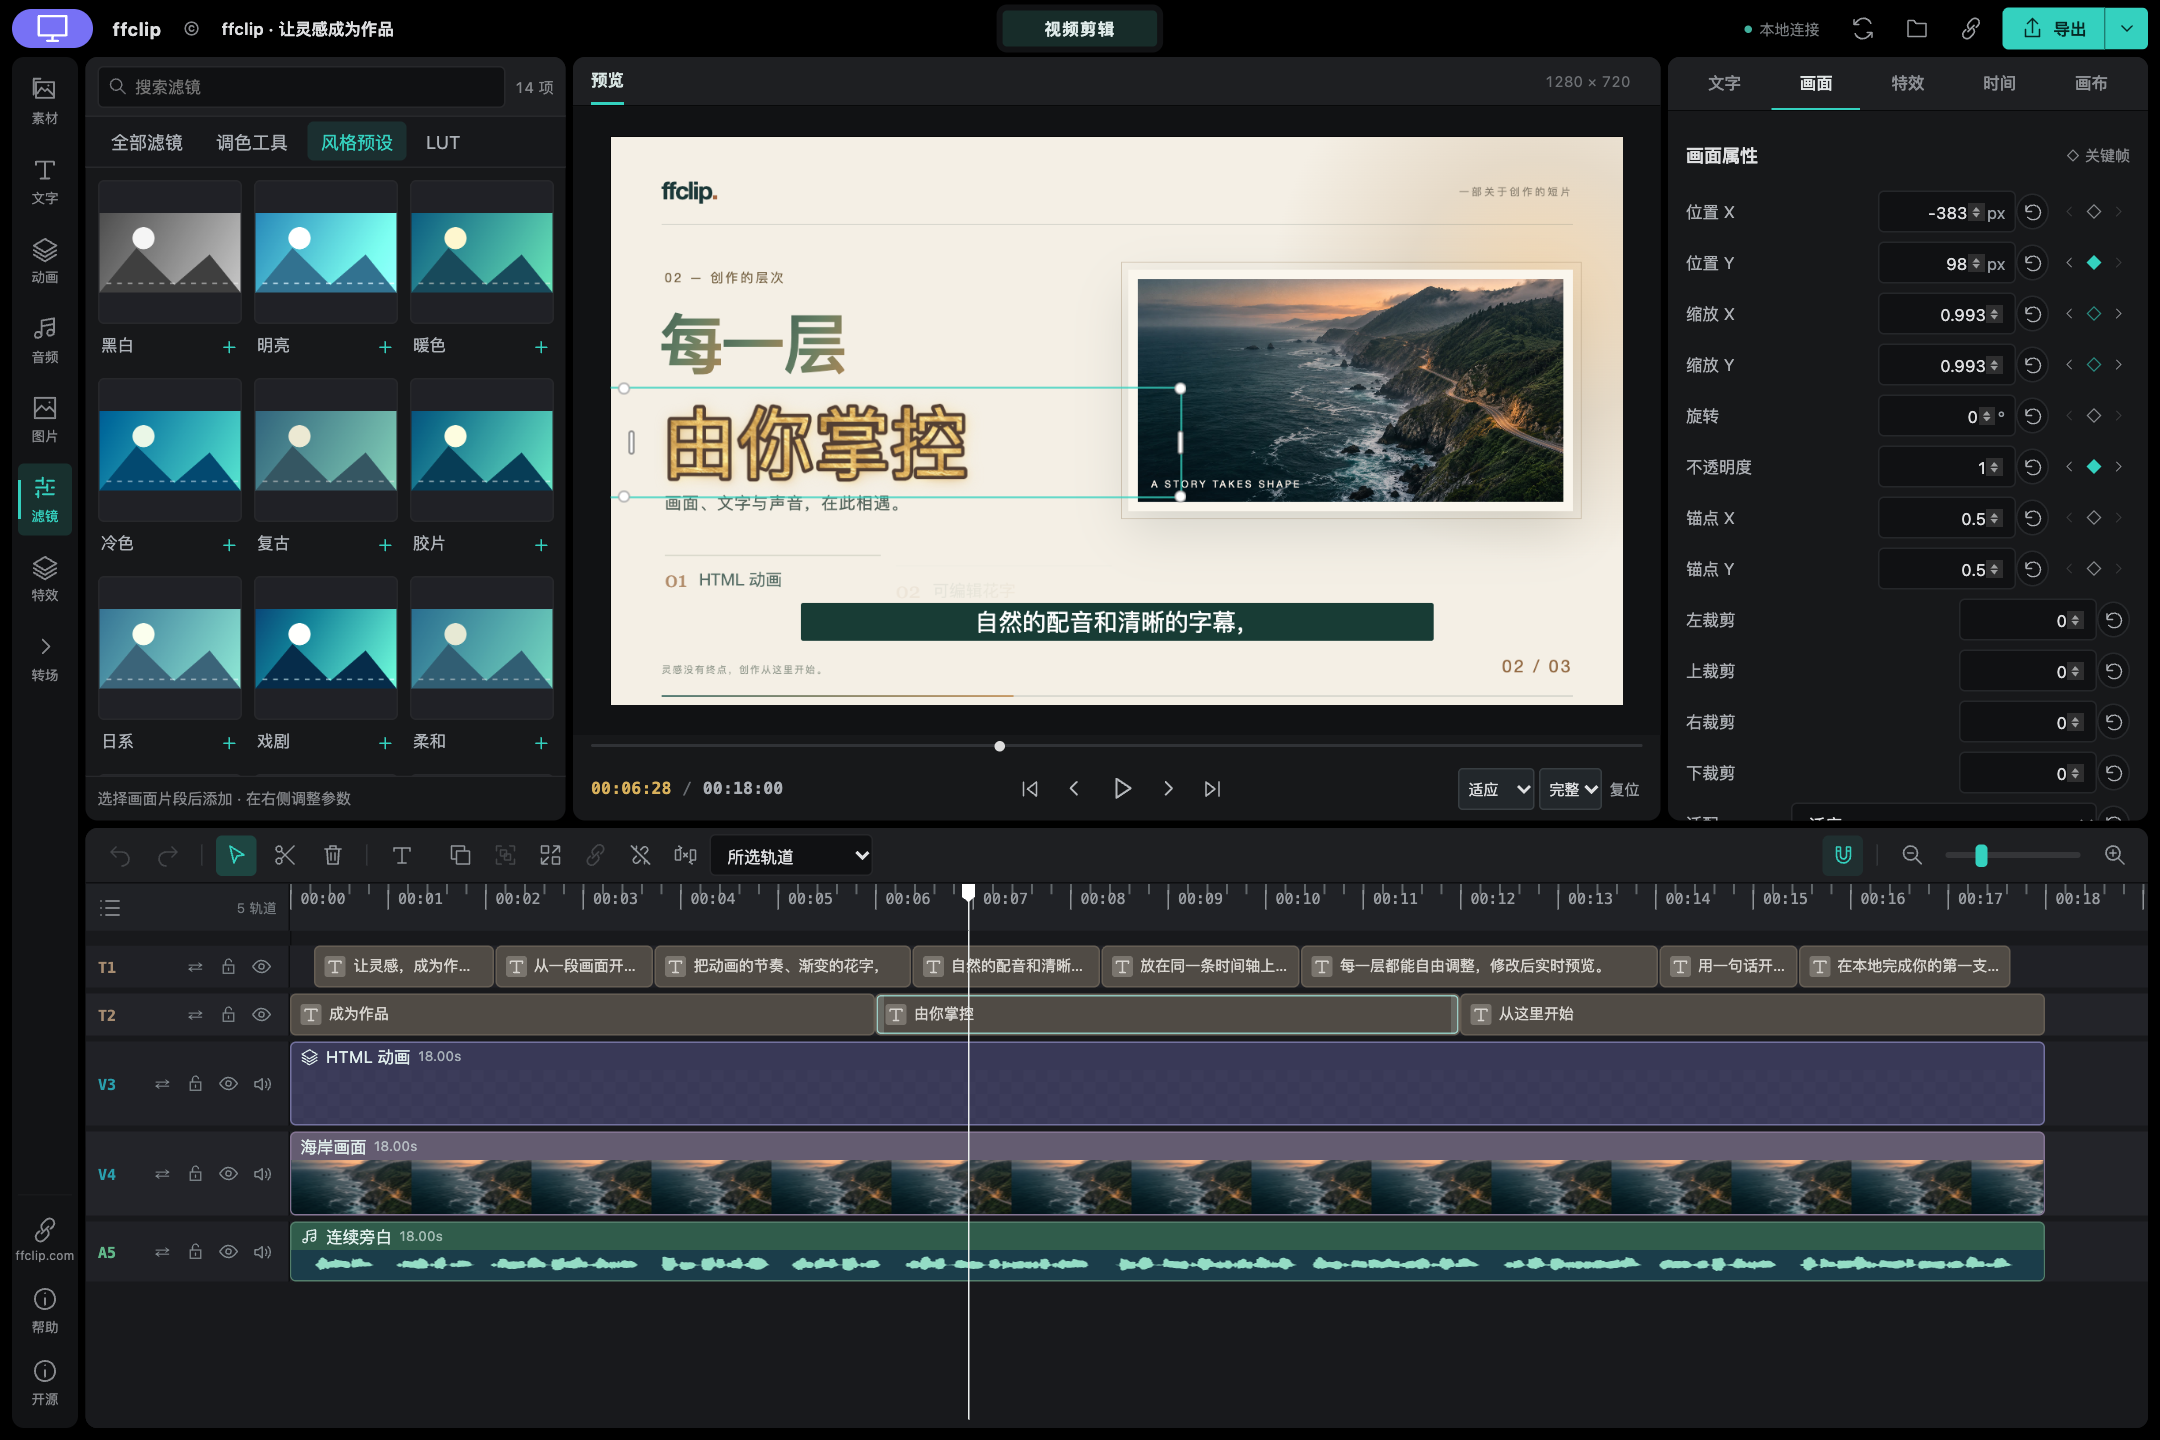
Task: Lock track T2
Action: click(x=228, y=1015)
